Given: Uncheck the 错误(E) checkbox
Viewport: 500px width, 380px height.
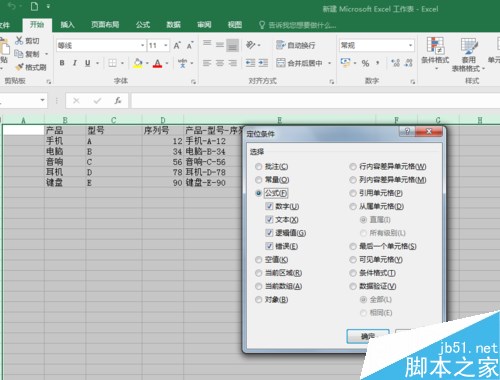Looking at the screenshot, I should coord(269,246).
